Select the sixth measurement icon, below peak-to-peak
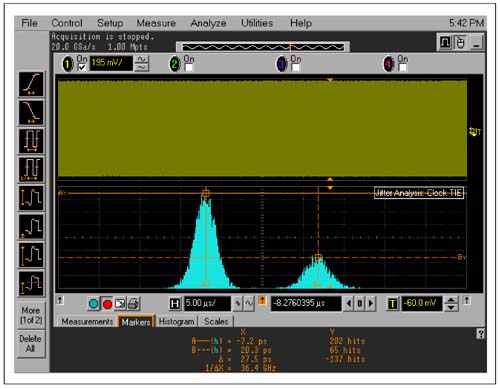The image size is (500, 389). coord(31,227)
